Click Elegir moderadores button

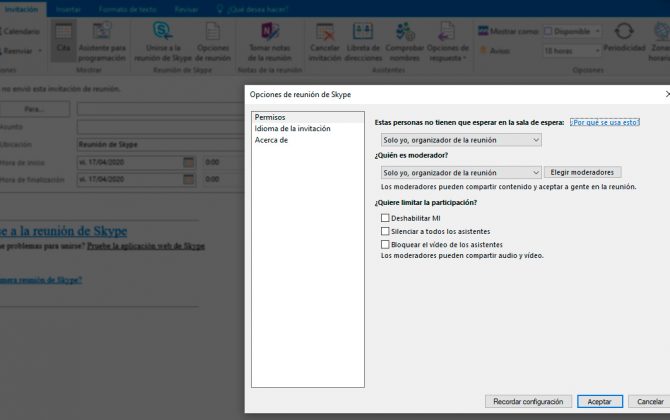(x=582, y=172)
